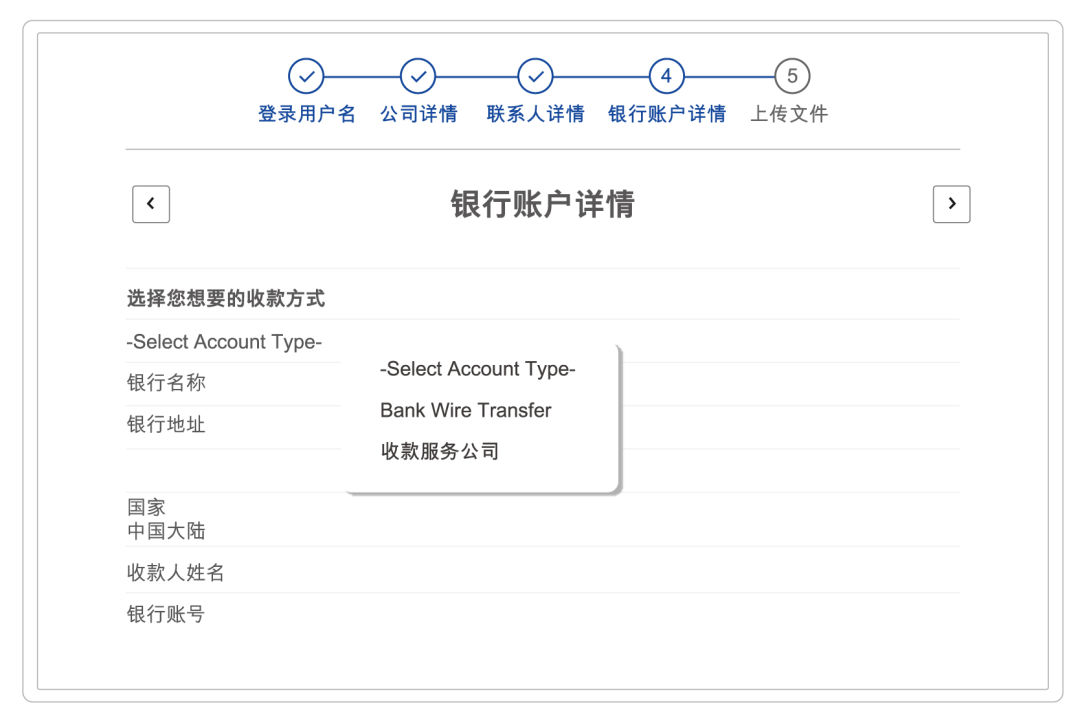Select the Bank Wire Transfer option
The height and width of the screenshot is (719, 1080).
point(464,410)
